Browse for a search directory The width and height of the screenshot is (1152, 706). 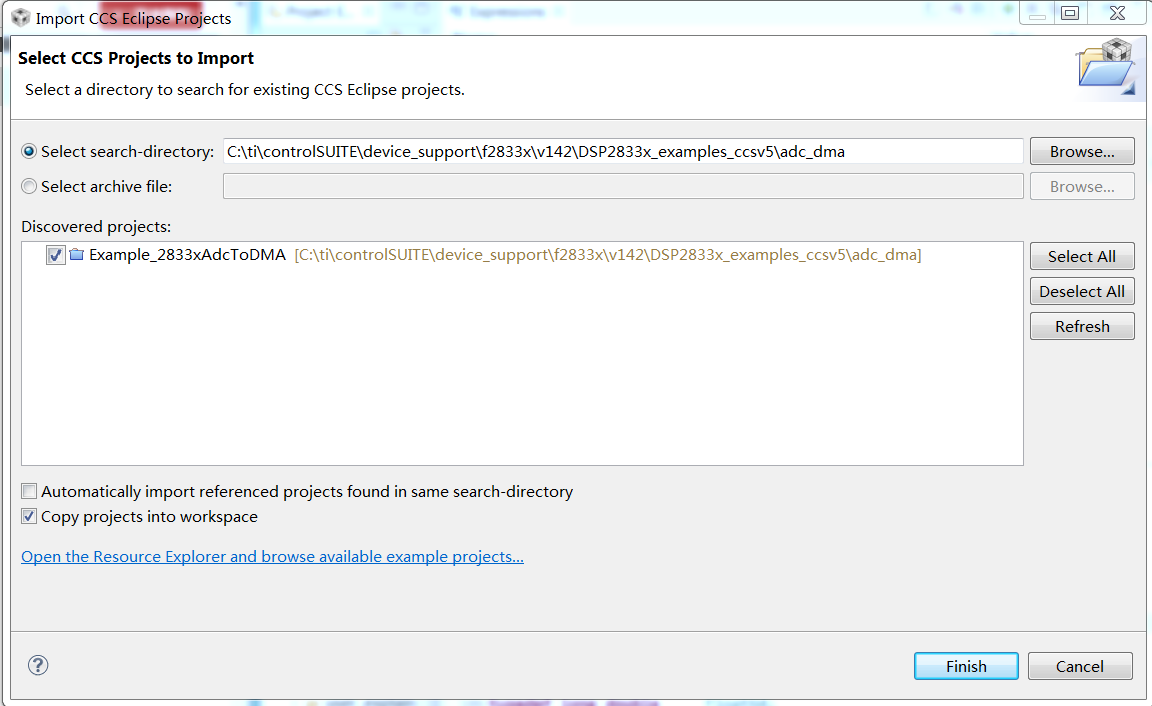1082,152
